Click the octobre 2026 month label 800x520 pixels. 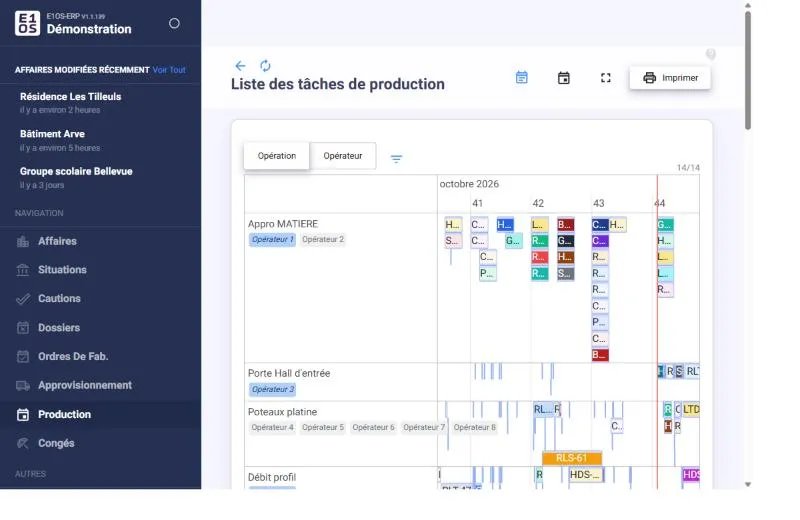point(469,184)
